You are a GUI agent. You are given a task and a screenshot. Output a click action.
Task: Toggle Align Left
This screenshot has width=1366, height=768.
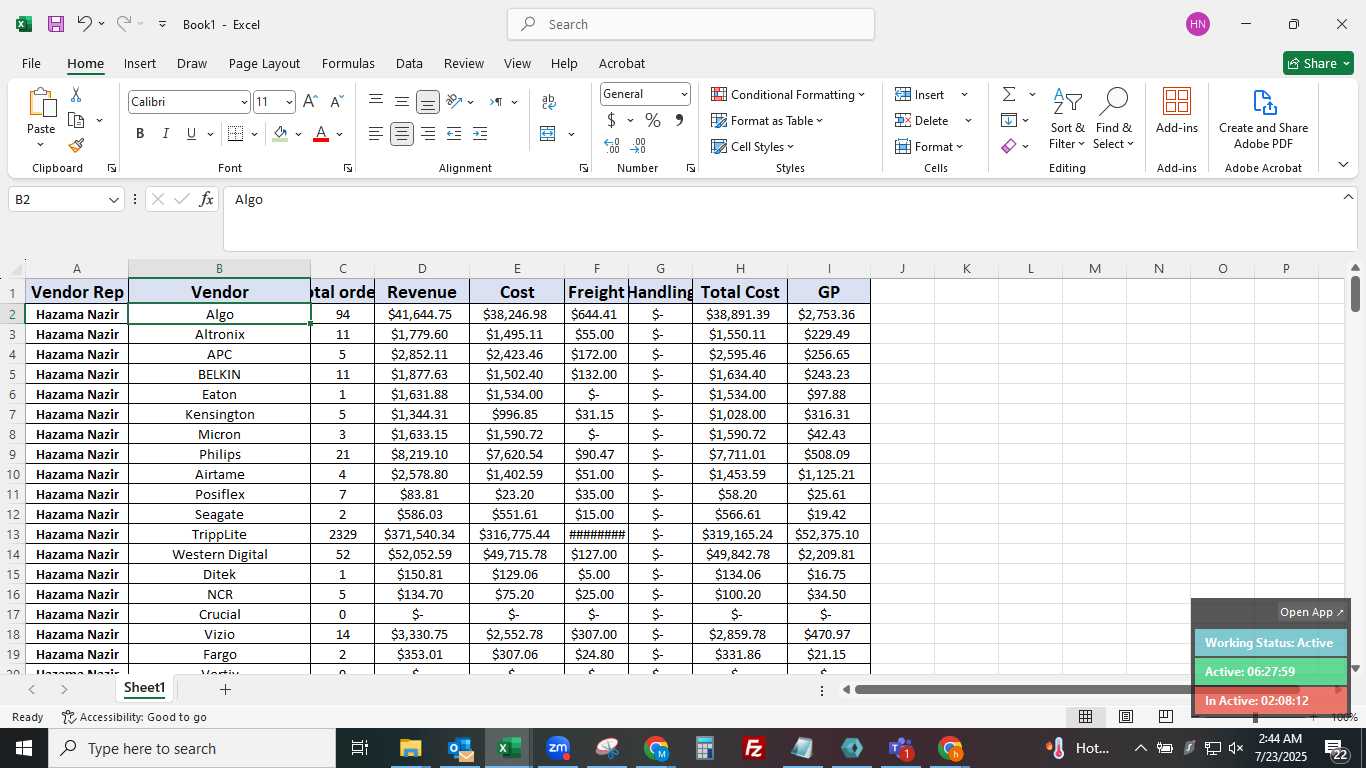point(376,134)
